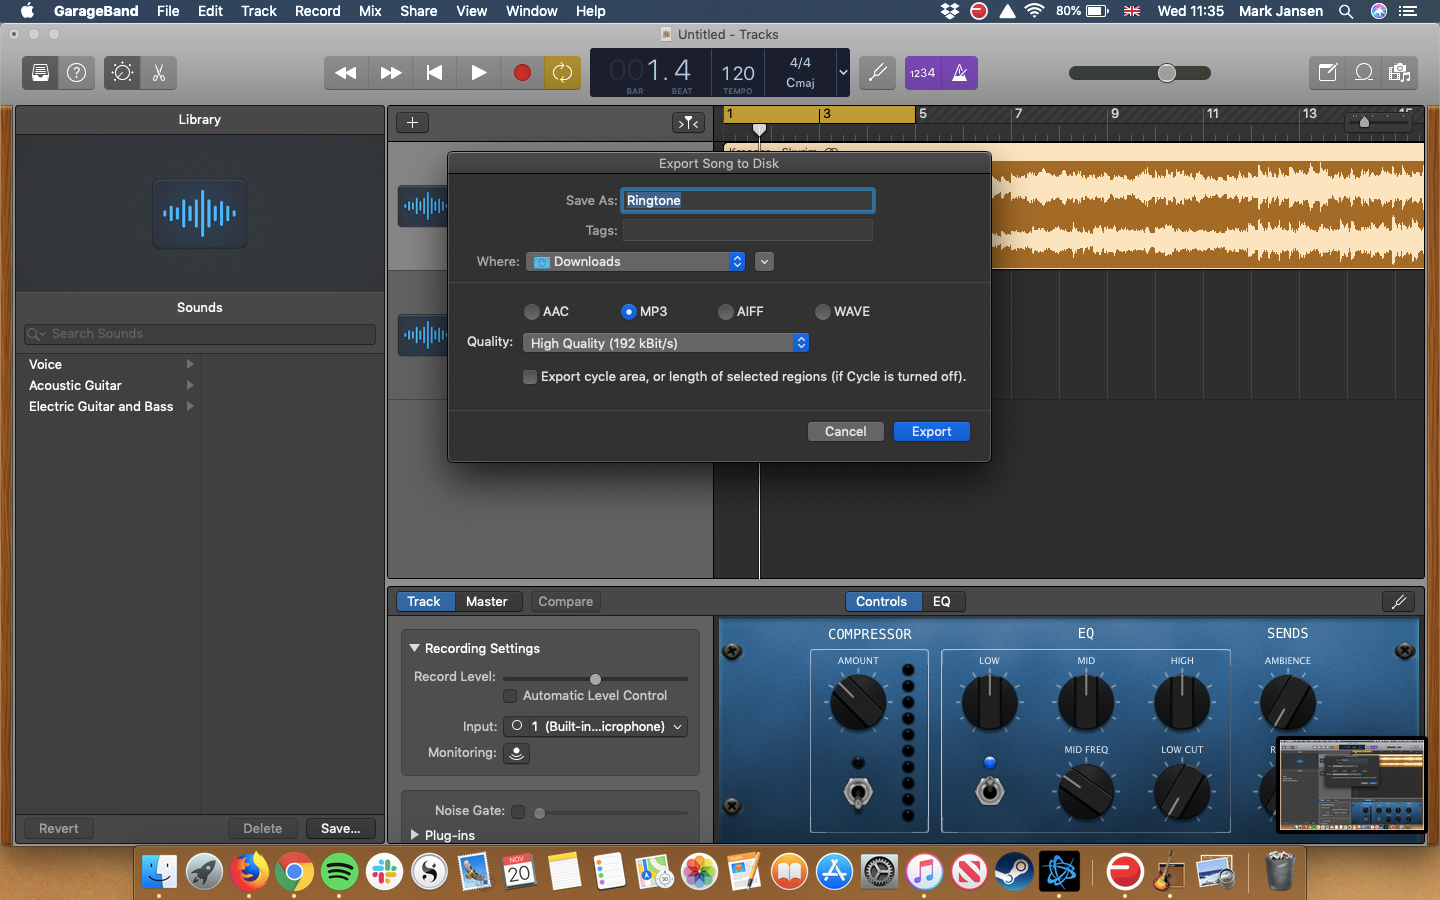Go to beginning with transport button

(434, 72)
